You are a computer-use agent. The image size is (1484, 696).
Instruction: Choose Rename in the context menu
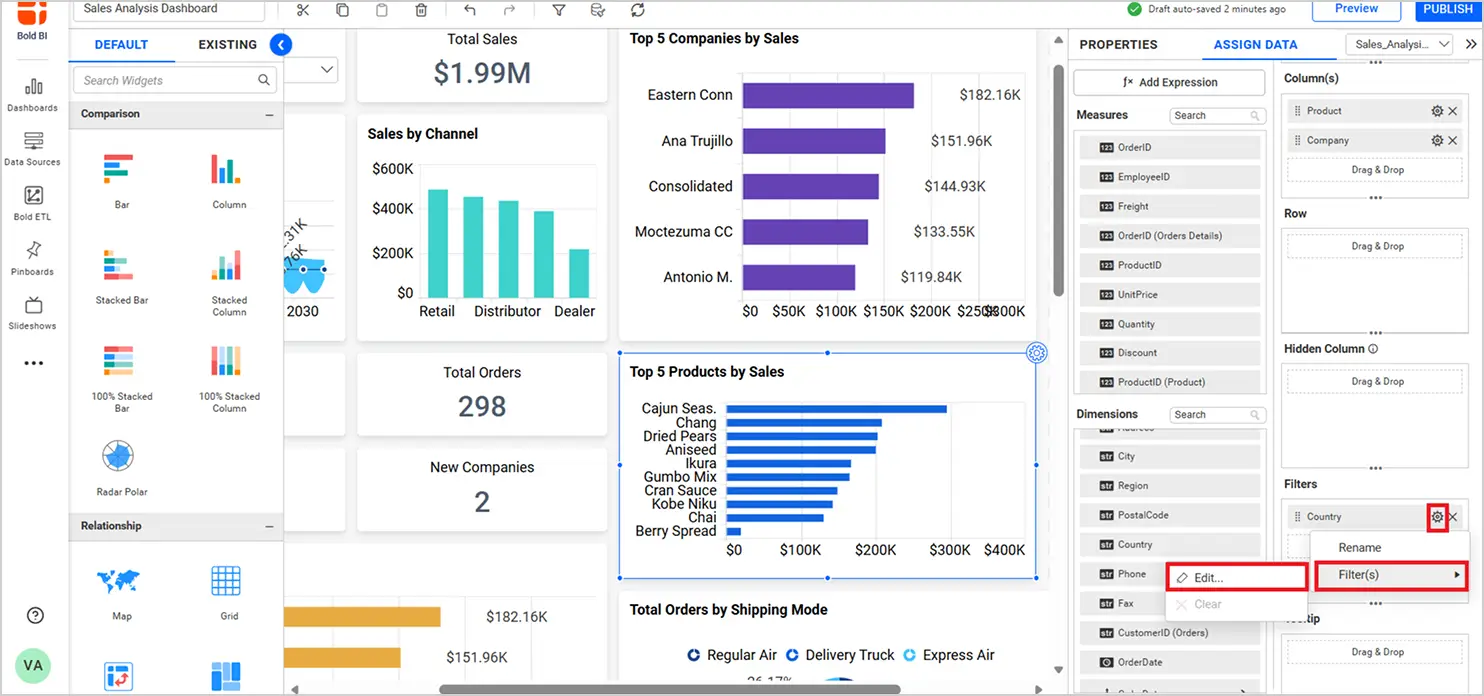pos(1360,548)
